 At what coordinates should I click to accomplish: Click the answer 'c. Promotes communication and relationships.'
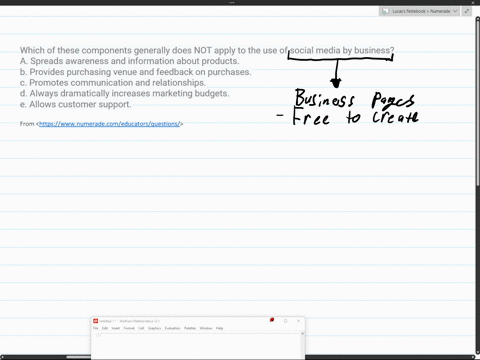coord(113,83)
